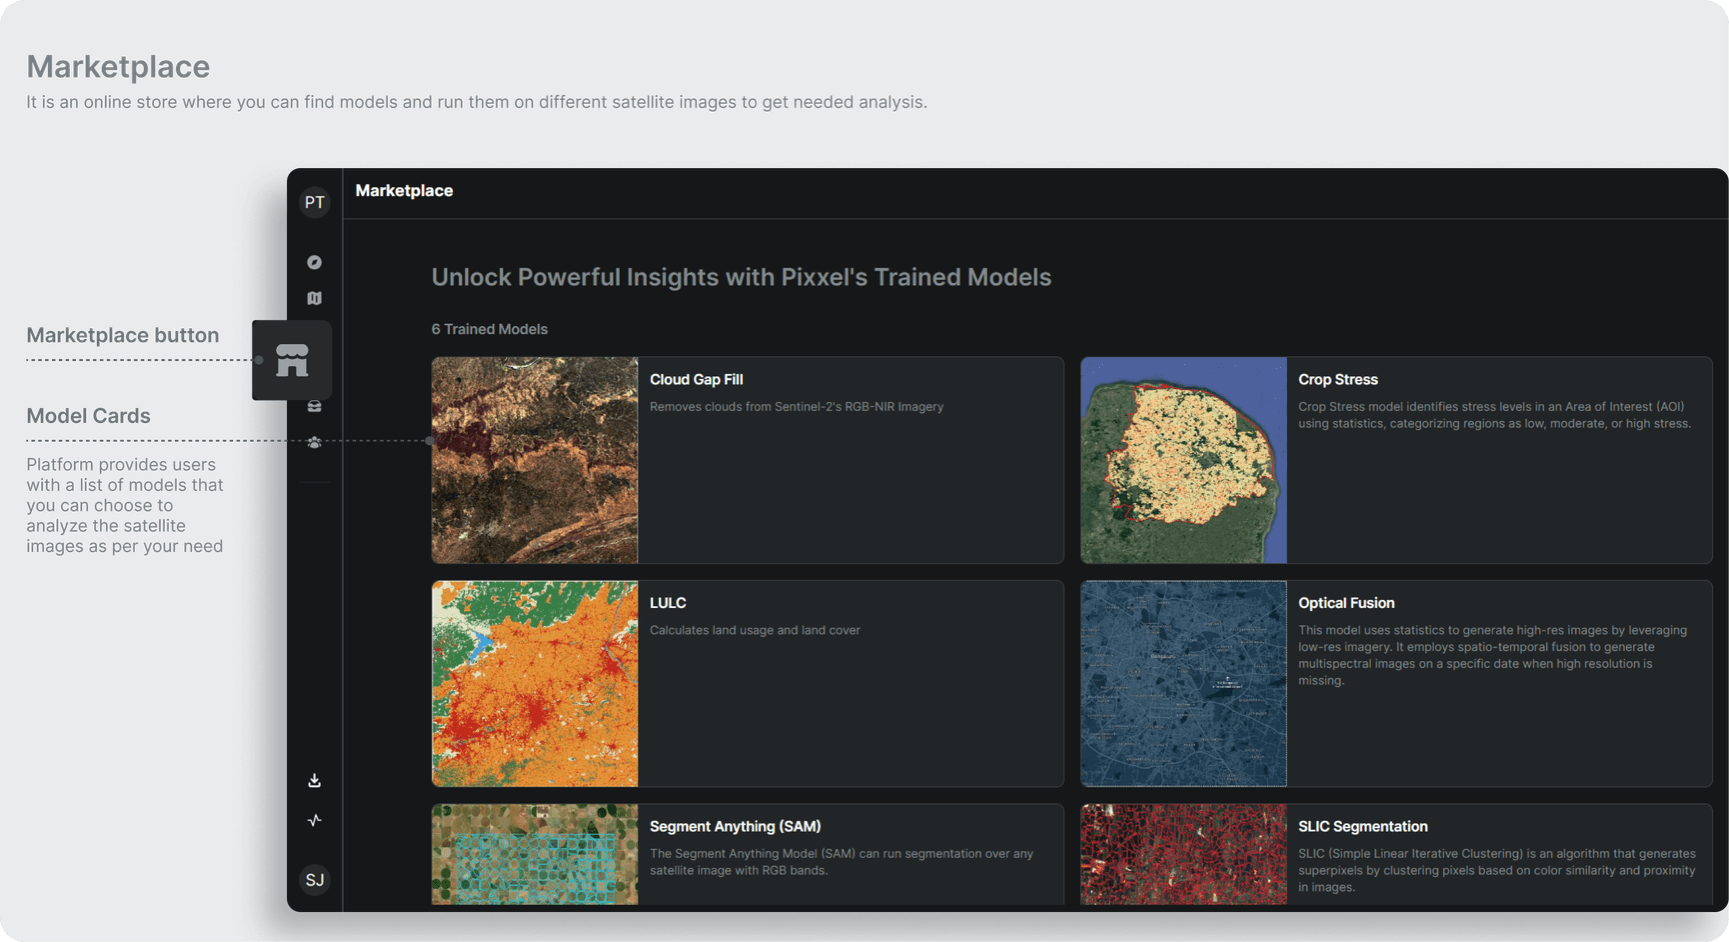Click the SAM model description text
Viewport: 1729px width, 942px height.
point(842,862)
